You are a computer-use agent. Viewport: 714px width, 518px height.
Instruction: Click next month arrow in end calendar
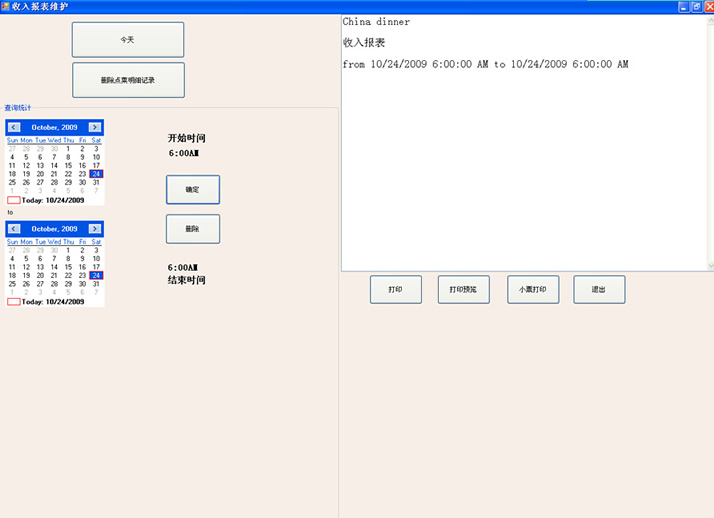pyautogui.click(x=95, y=229)
